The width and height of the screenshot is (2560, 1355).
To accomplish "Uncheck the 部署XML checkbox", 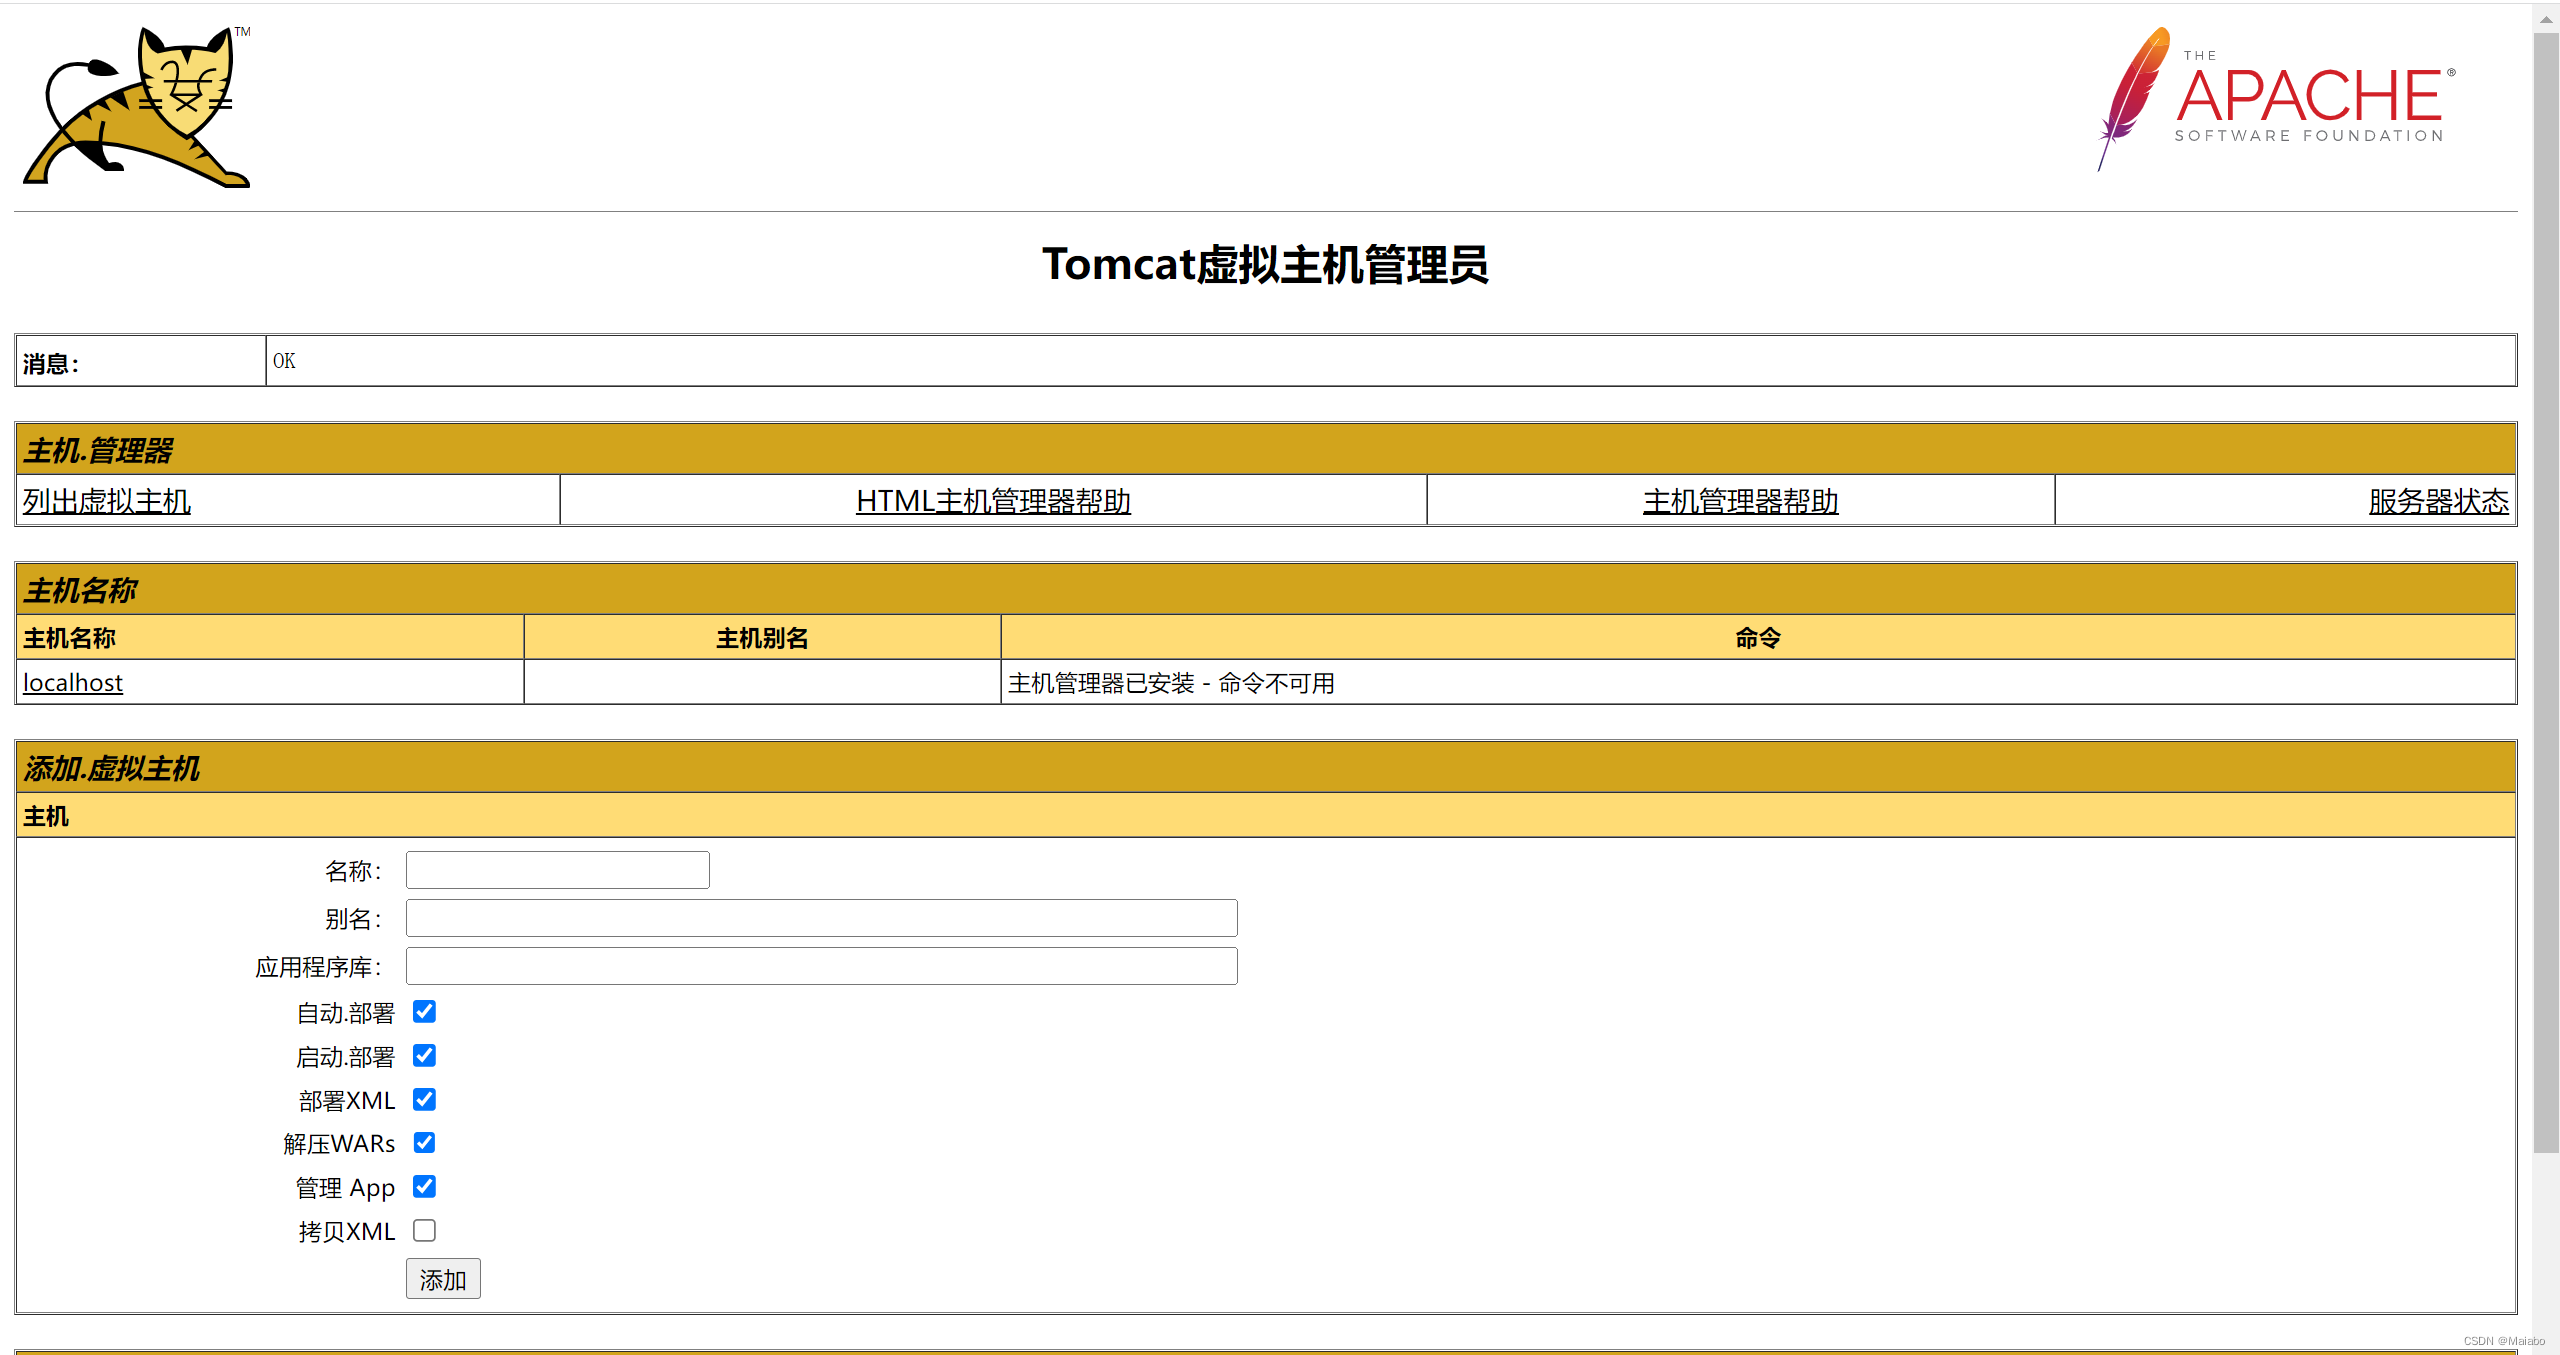I will [x=424, y=1099].
